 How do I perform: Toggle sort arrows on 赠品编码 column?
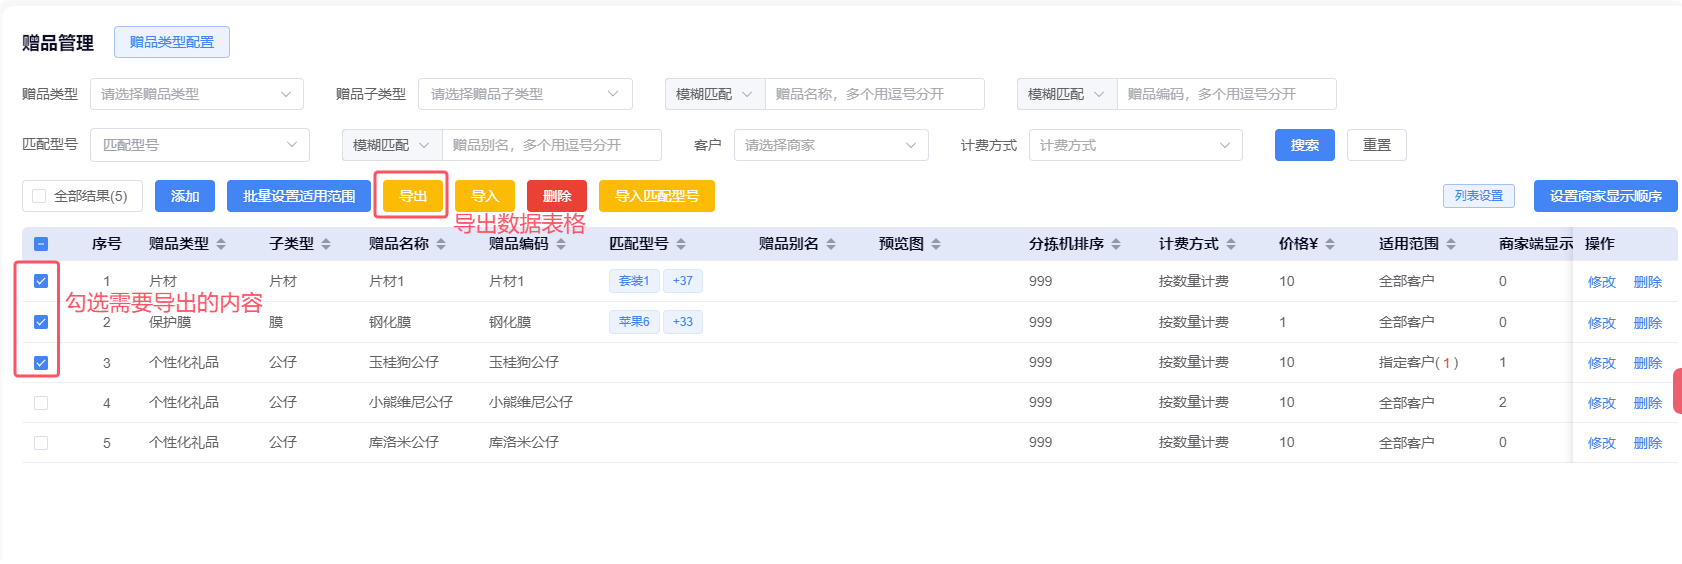(561, 244)
